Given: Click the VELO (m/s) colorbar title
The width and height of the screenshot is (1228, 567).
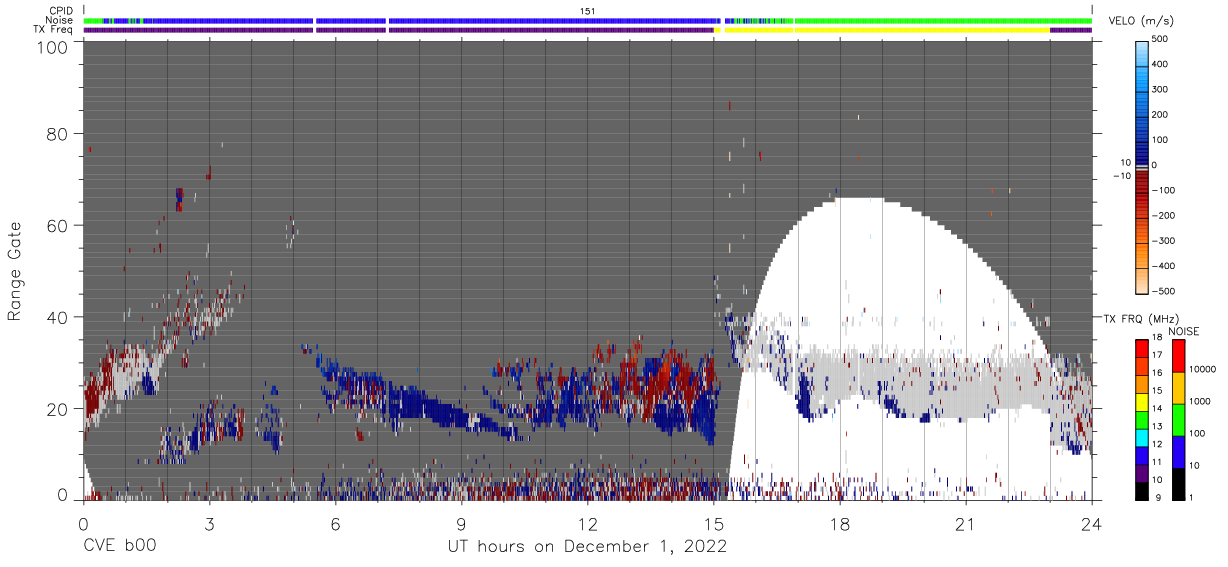Looking at the screenshot, I should tap(1141, 20).
